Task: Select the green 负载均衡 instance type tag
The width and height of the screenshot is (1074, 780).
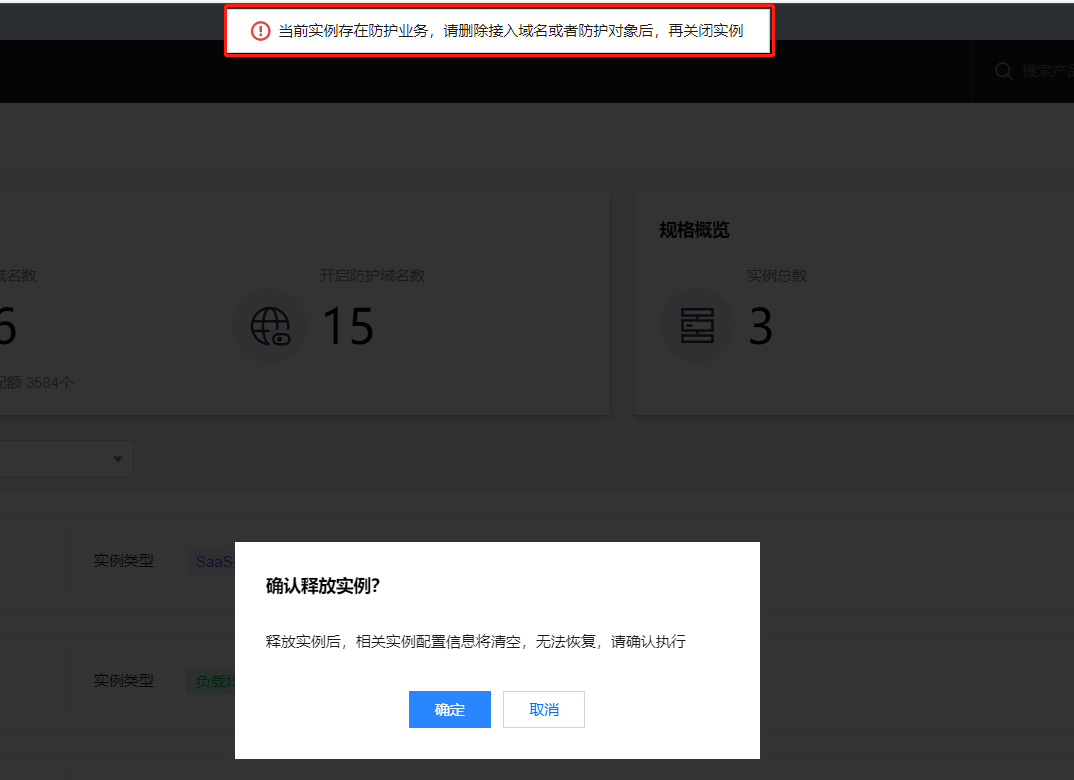Action: point(213,681)
